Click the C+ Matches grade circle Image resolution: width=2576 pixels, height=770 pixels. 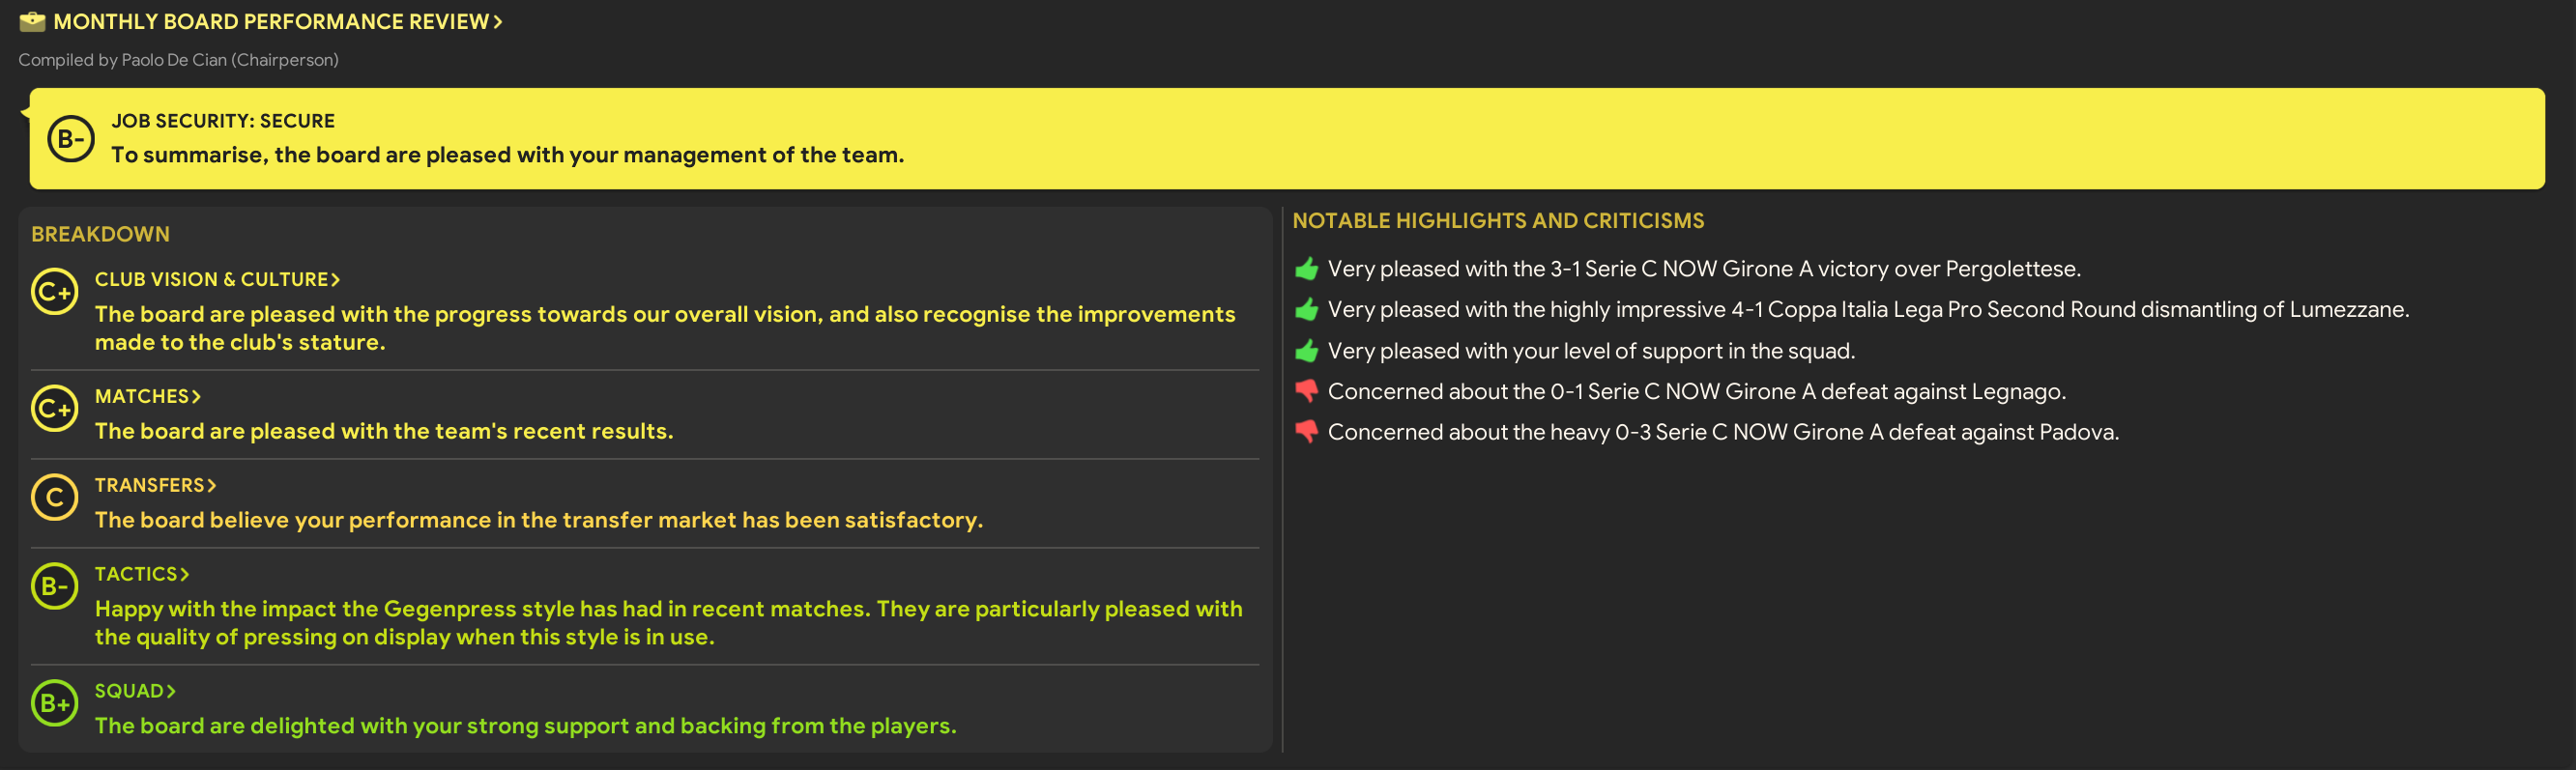[x=54, y=409]
